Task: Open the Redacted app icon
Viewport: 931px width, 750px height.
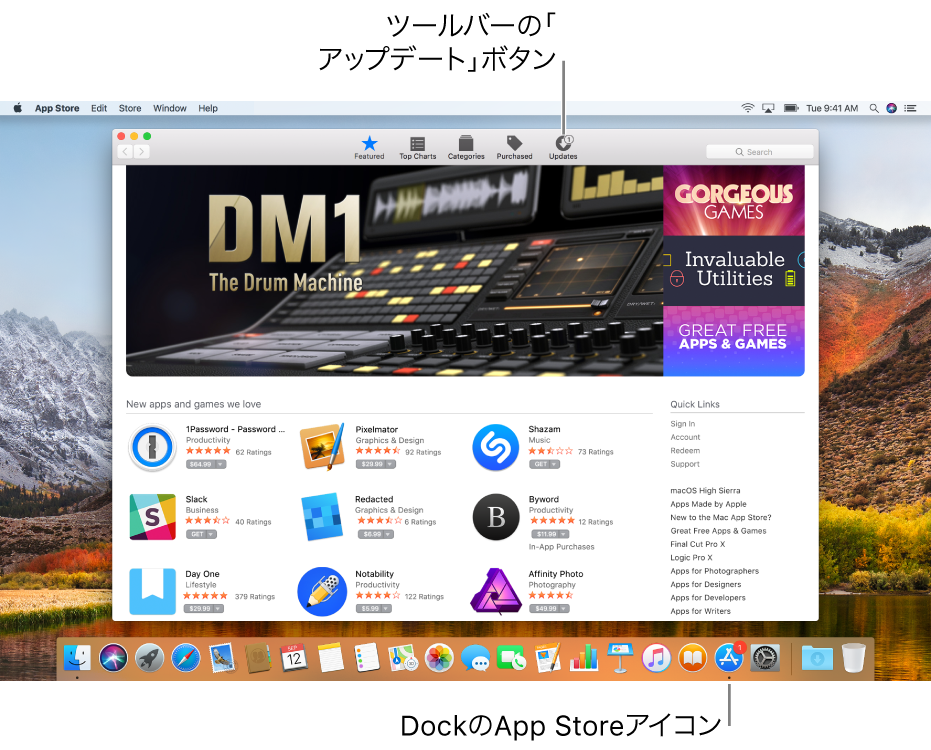Action: pos(322,517)
